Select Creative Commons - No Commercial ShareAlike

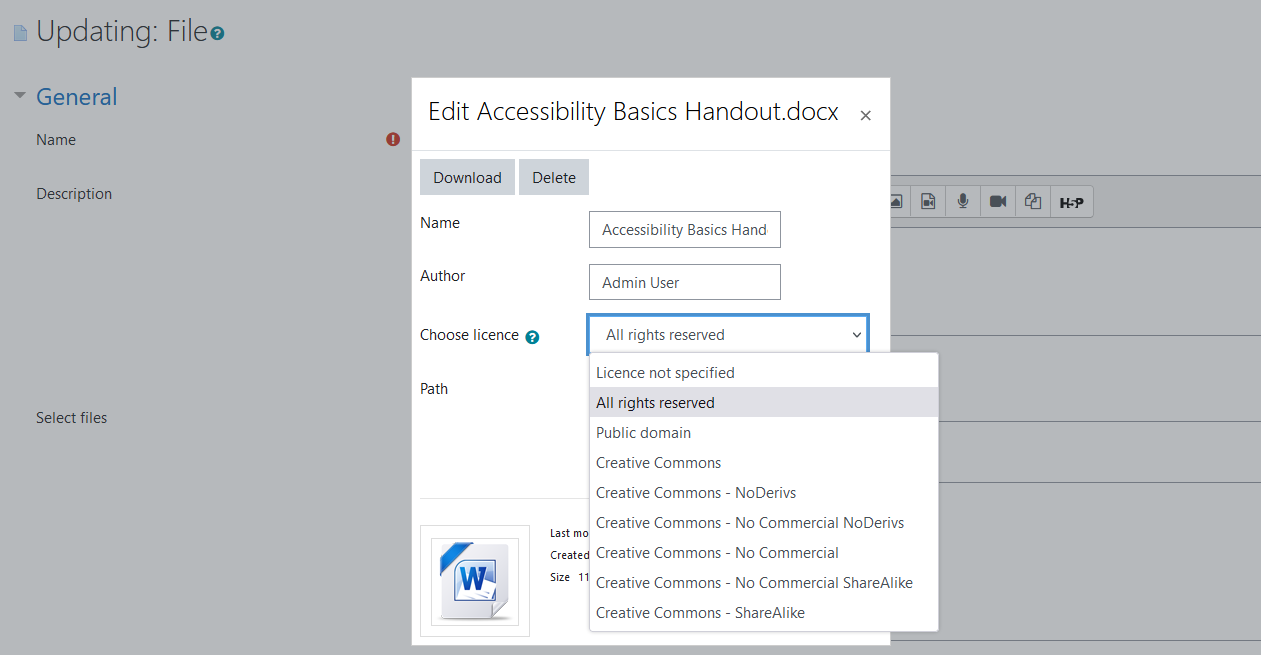click(x=764, y=583)
